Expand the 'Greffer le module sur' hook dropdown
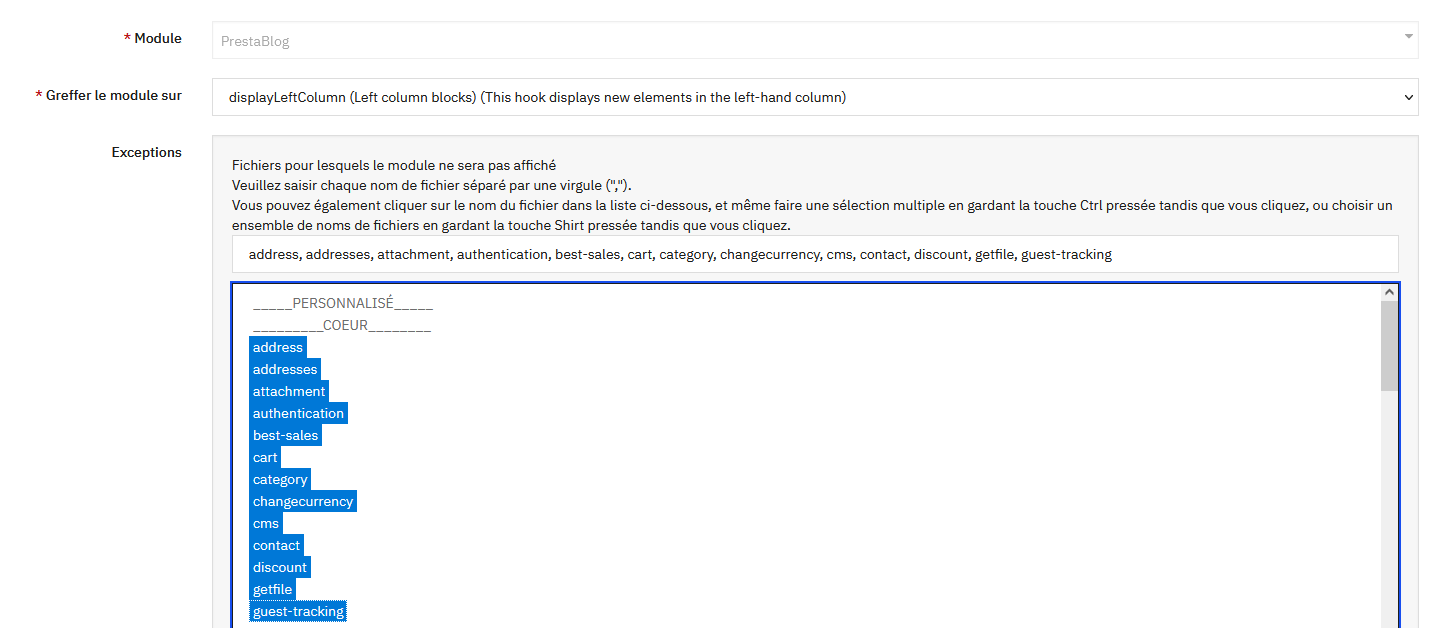The width and height of the screenshot is (1429, 628). (814, 97)
